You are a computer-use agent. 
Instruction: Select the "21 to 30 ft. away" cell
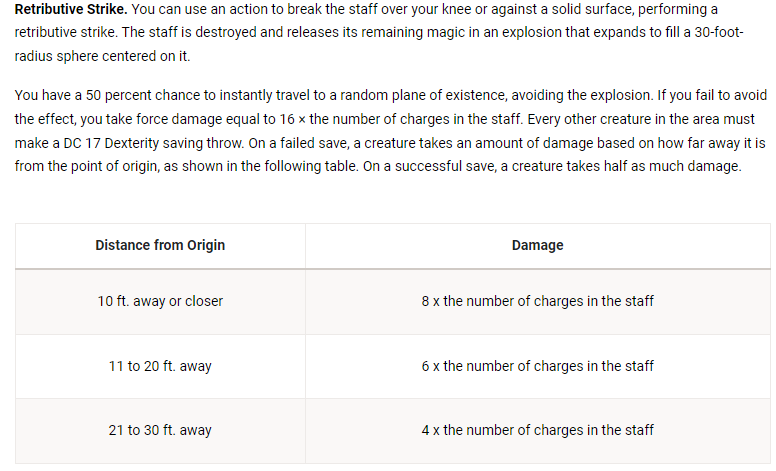click(160, 430)
